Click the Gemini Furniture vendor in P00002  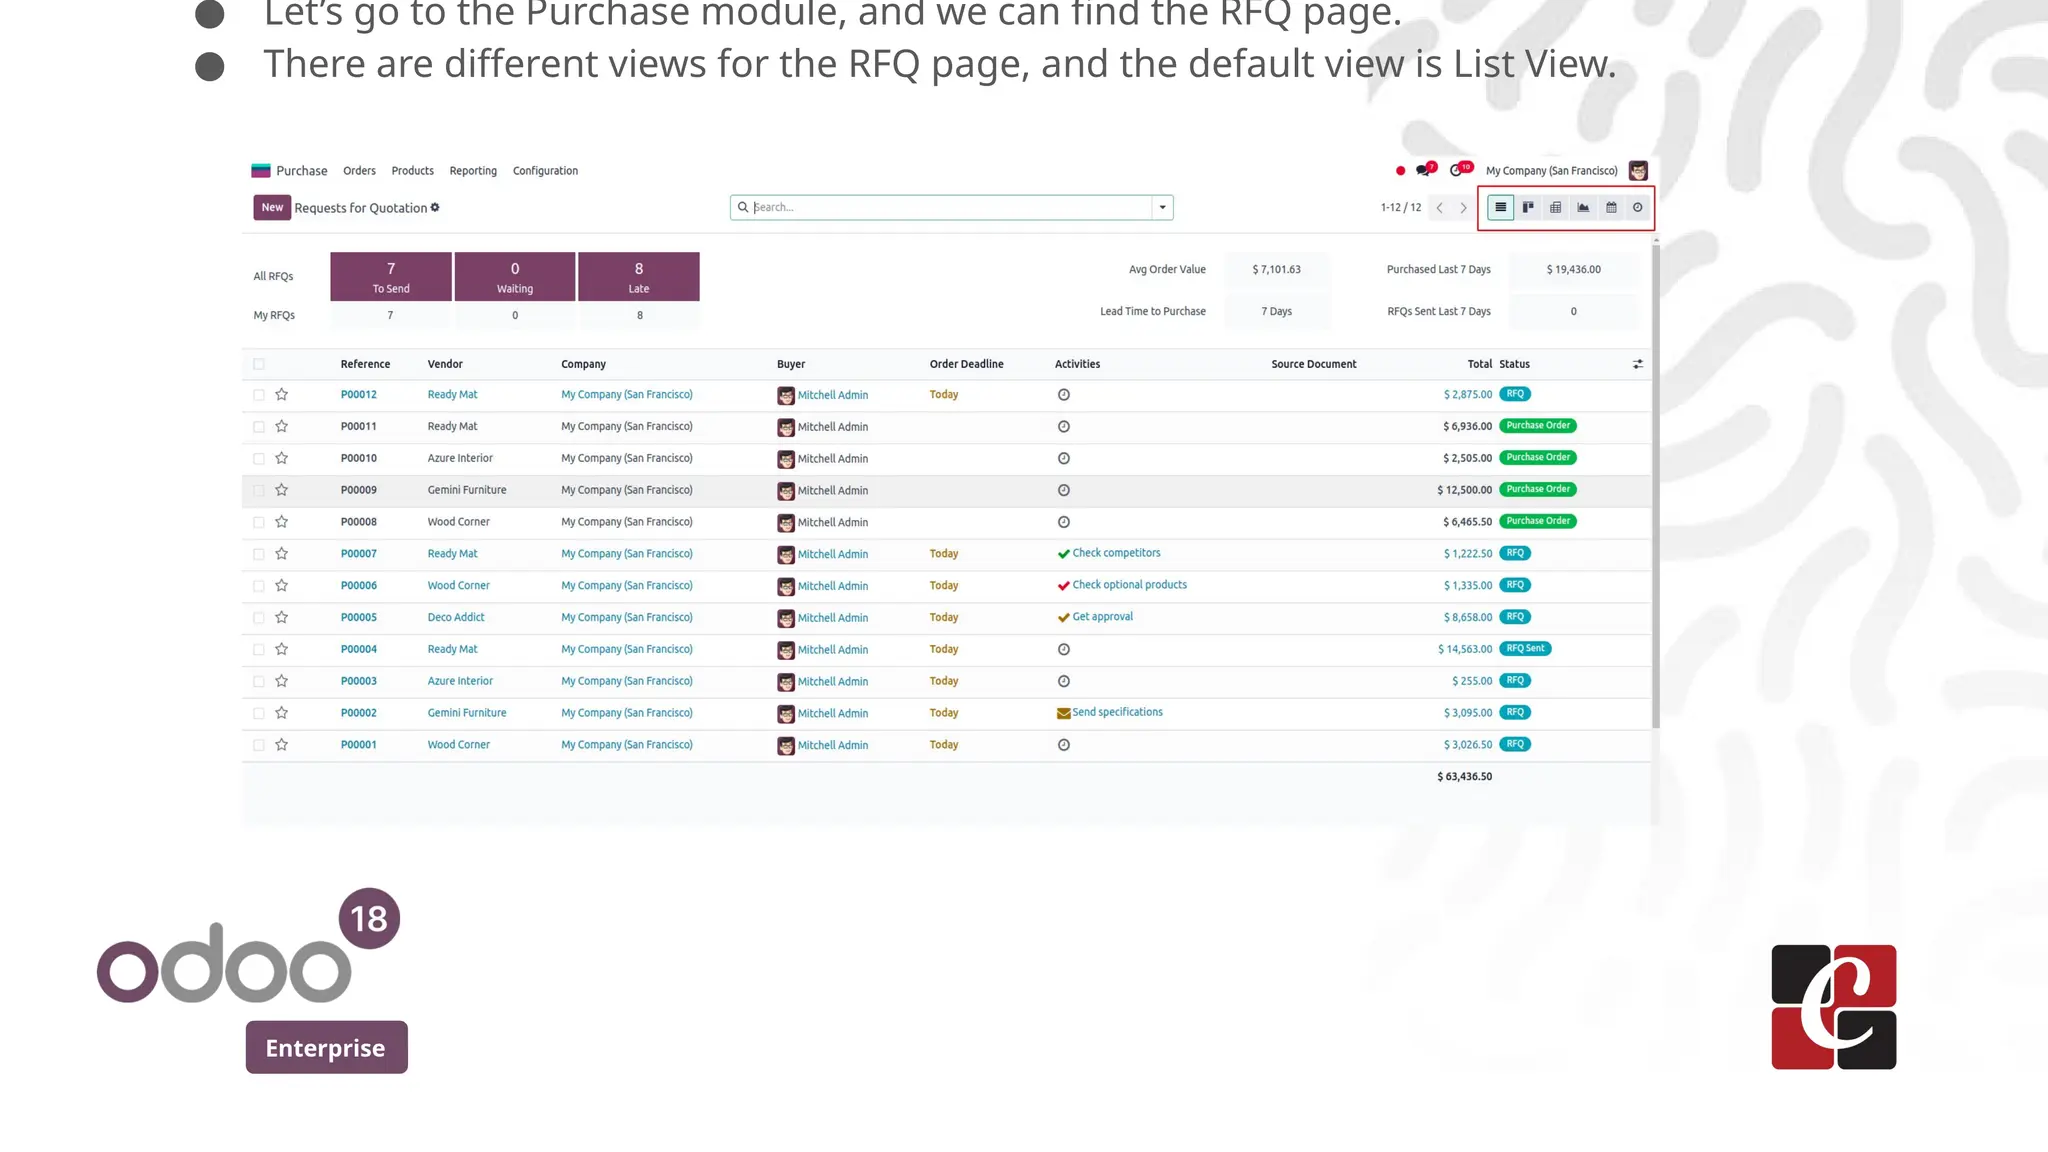click(467, 713)
